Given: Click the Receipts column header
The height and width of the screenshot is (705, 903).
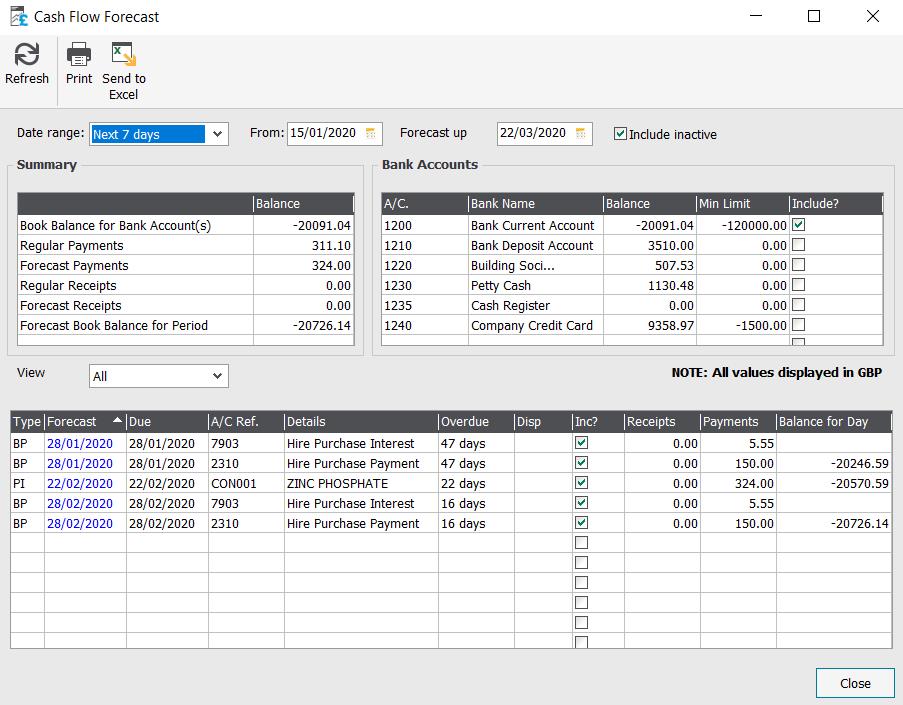Looking at the screenshot, I should (662, 422).
